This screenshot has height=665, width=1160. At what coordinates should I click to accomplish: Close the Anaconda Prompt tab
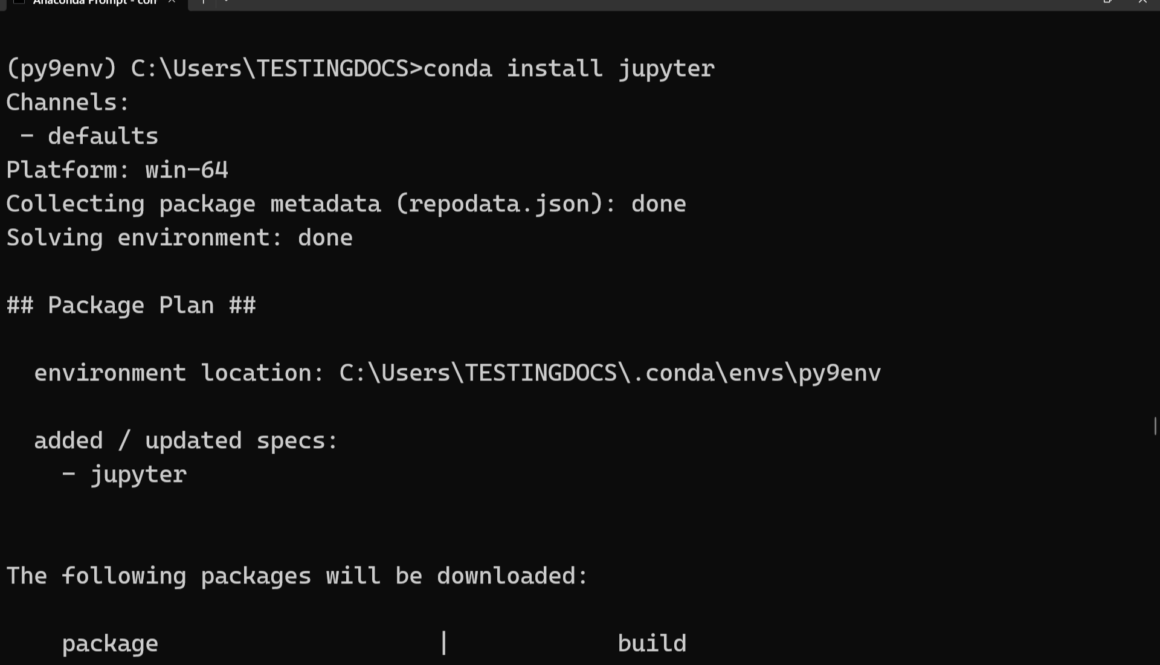point(171,2)
